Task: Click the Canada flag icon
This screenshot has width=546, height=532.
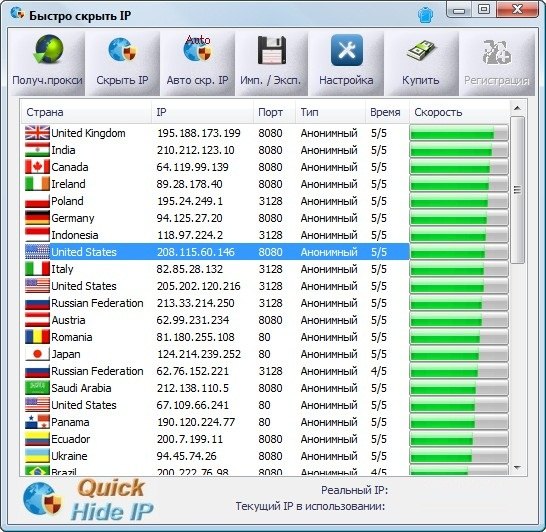Action: [37, 167]
